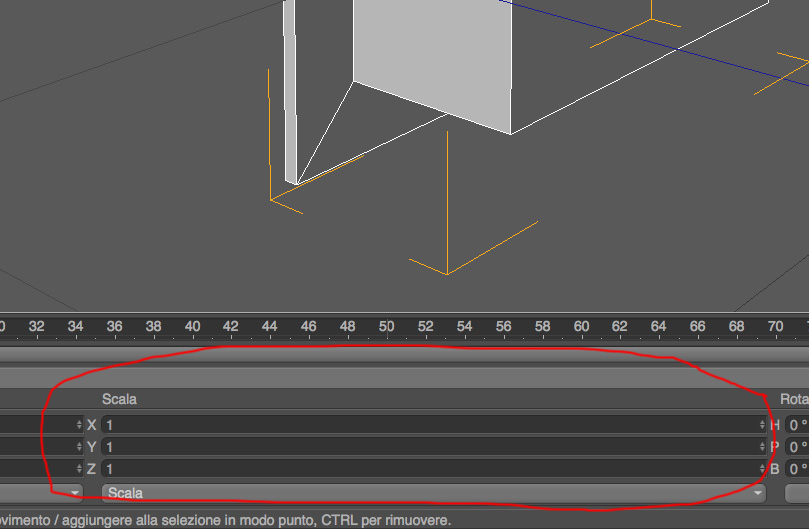The width and height of the screenshot is (809, 529).
Task: Click the position X field stepper arrows
Action: pyautogui.click(x=79, y=425)
